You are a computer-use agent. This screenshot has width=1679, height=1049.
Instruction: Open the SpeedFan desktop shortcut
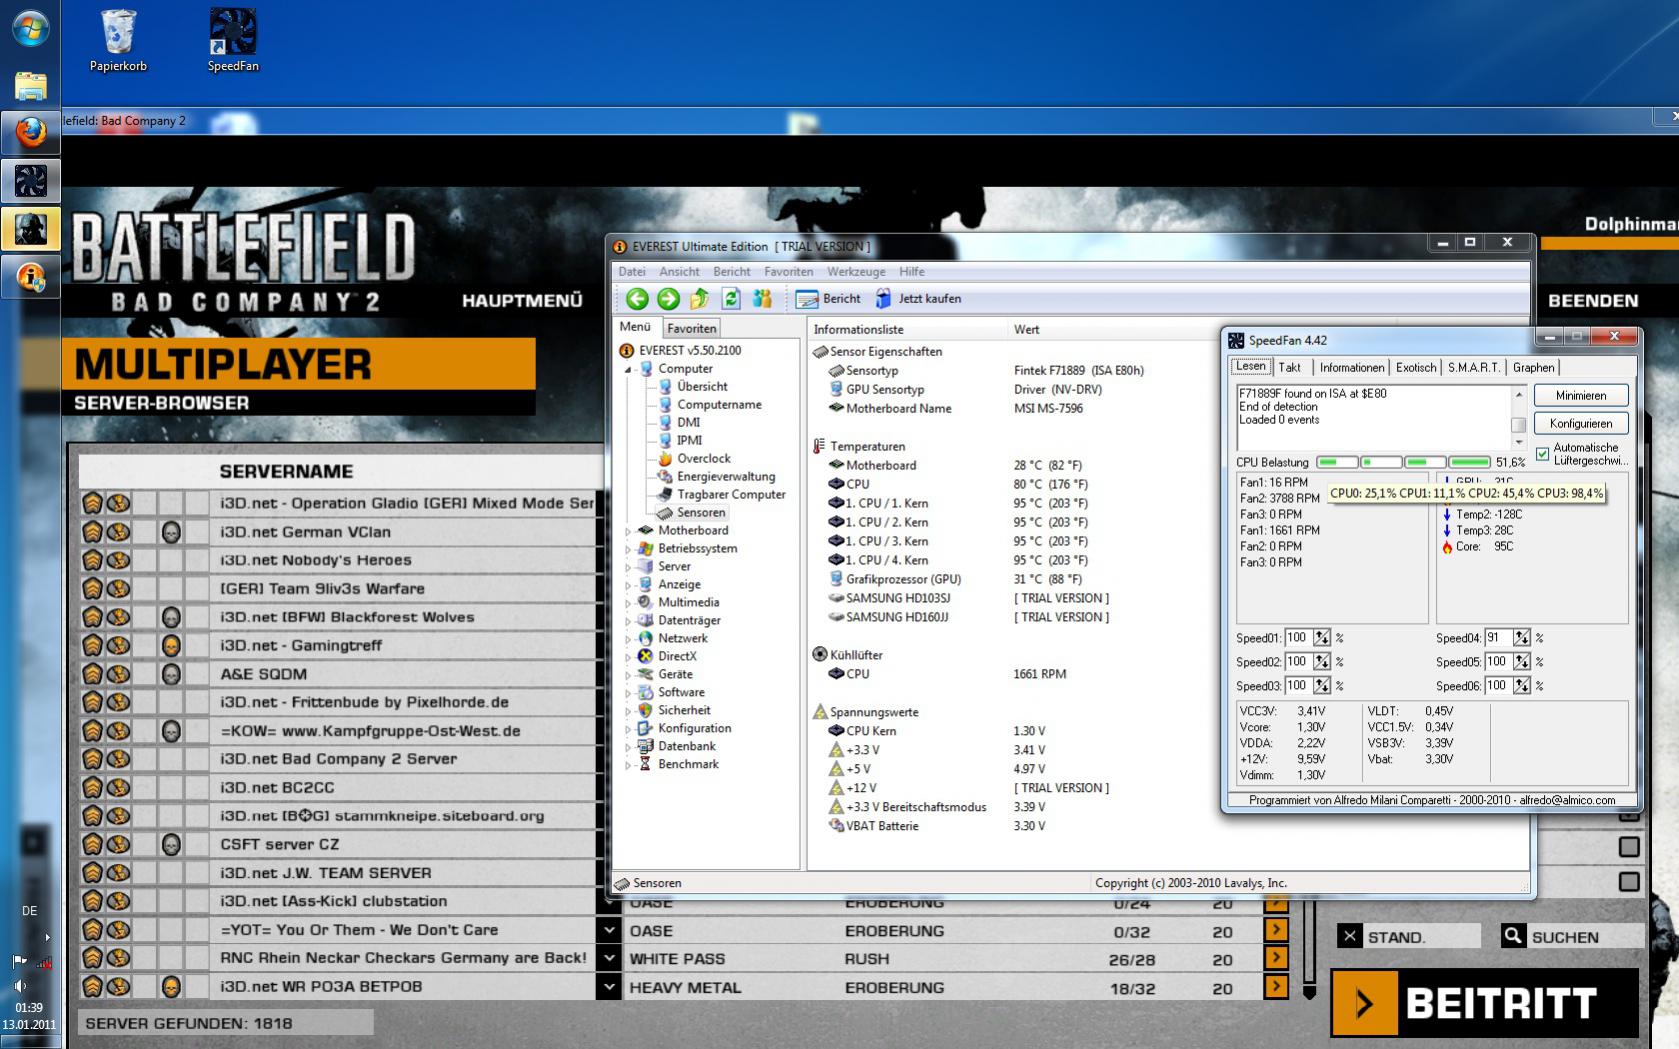pyautogui.click(x=233, y=40)
